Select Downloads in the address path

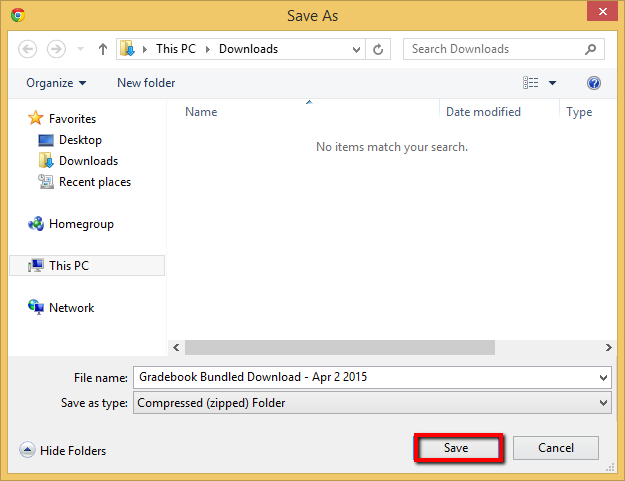(x=248, y=49)
